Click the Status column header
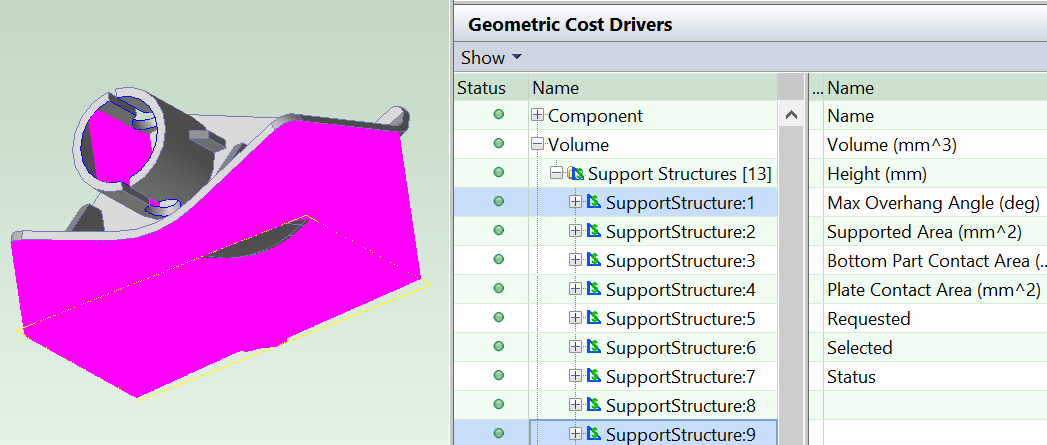This screenshot has width=1047, height=445. (x=481, y=88)
